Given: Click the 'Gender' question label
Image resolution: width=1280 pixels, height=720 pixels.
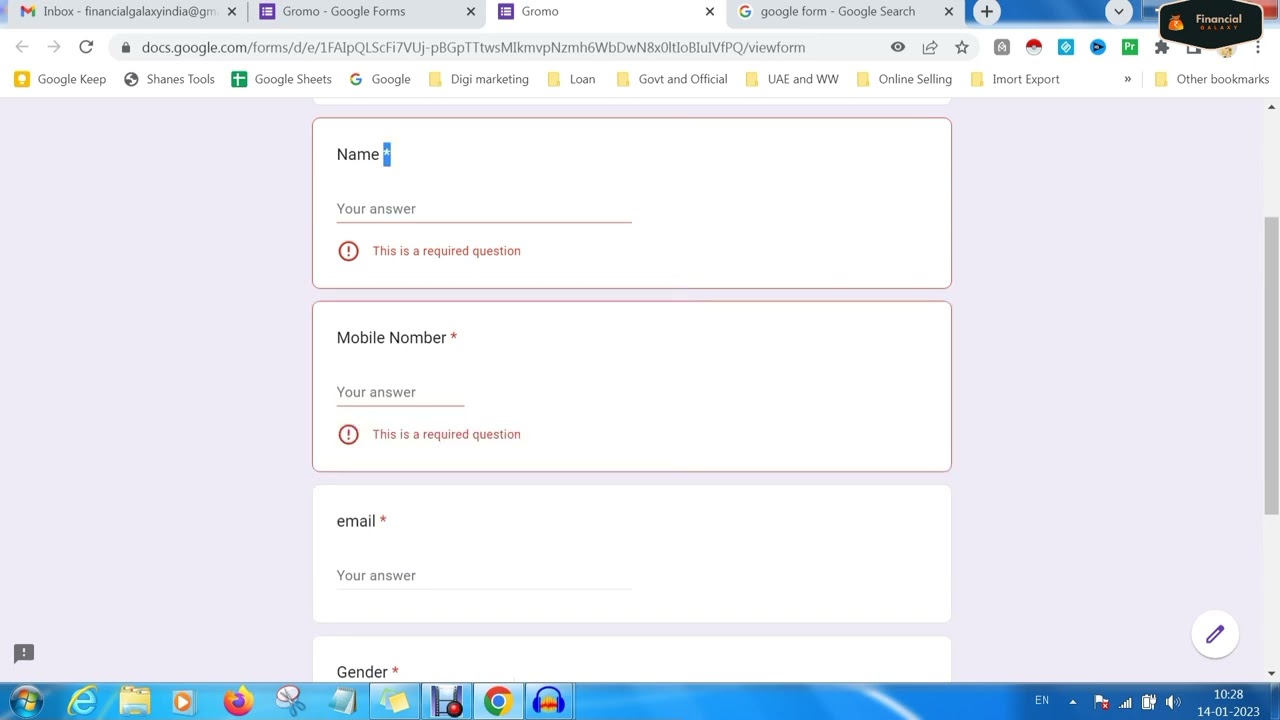Looking at the screenshot, I should tap(362, 672).
